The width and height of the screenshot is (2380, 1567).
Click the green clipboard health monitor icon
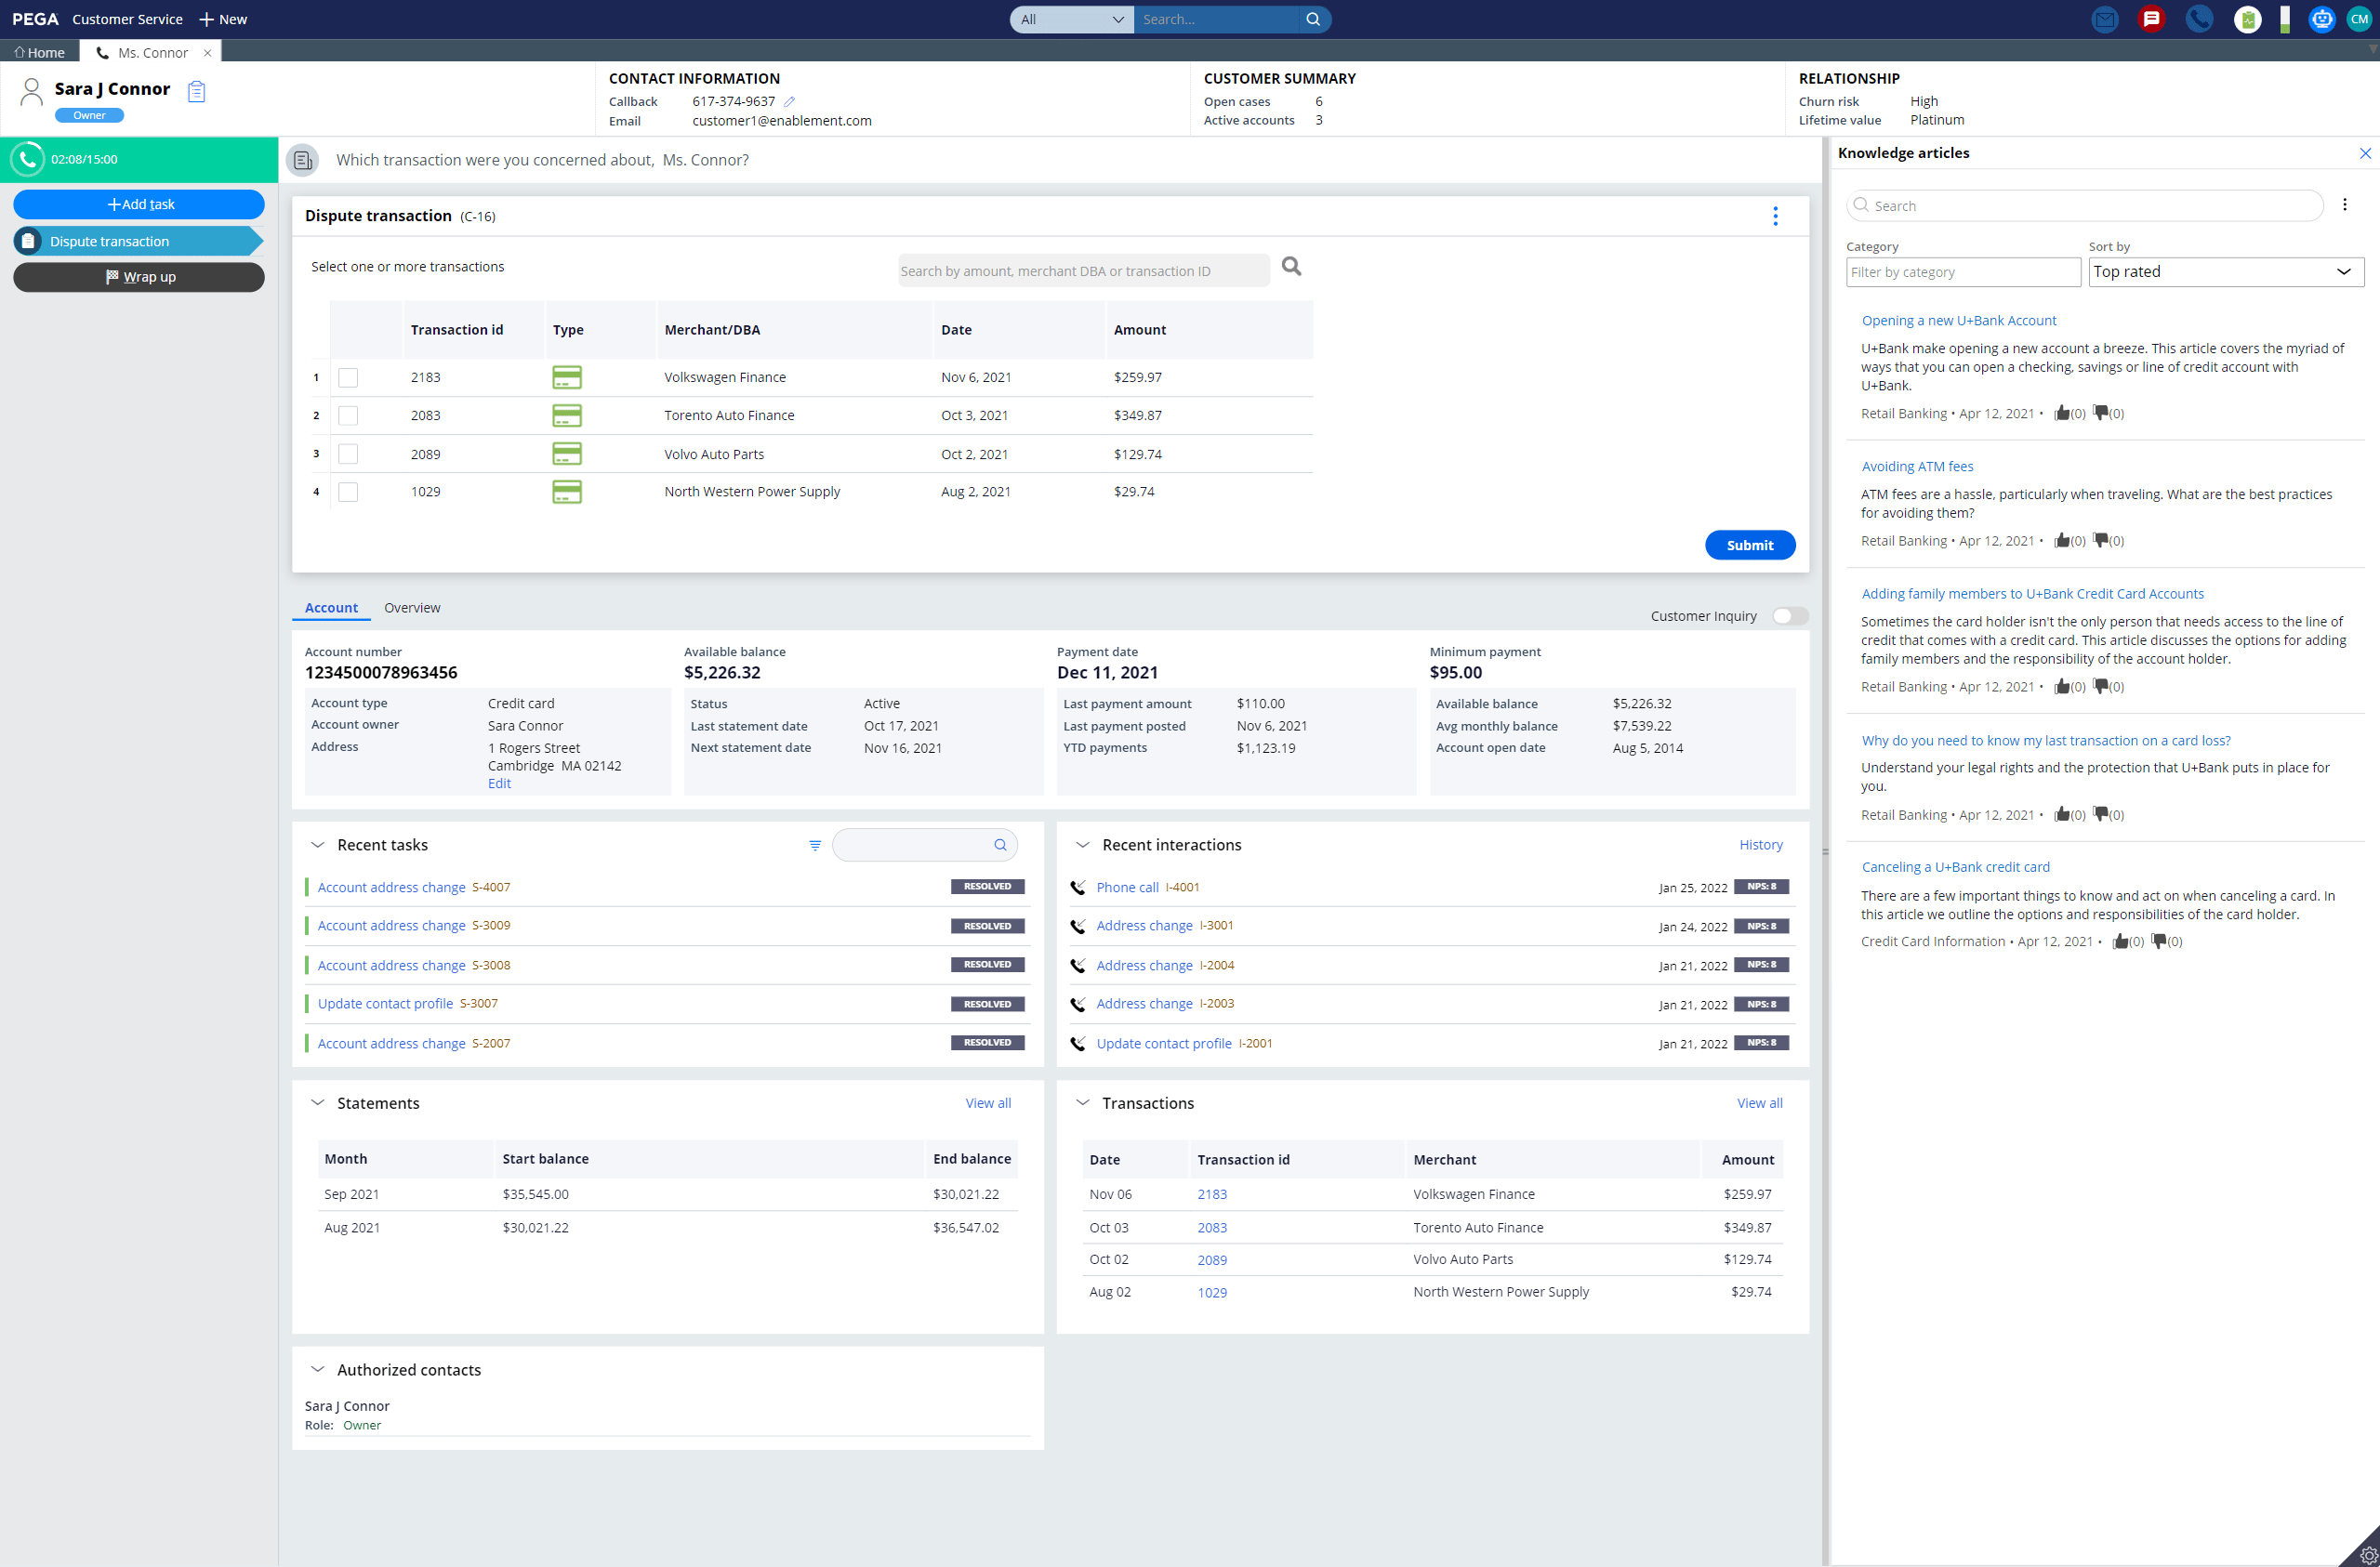point(2247,19)
